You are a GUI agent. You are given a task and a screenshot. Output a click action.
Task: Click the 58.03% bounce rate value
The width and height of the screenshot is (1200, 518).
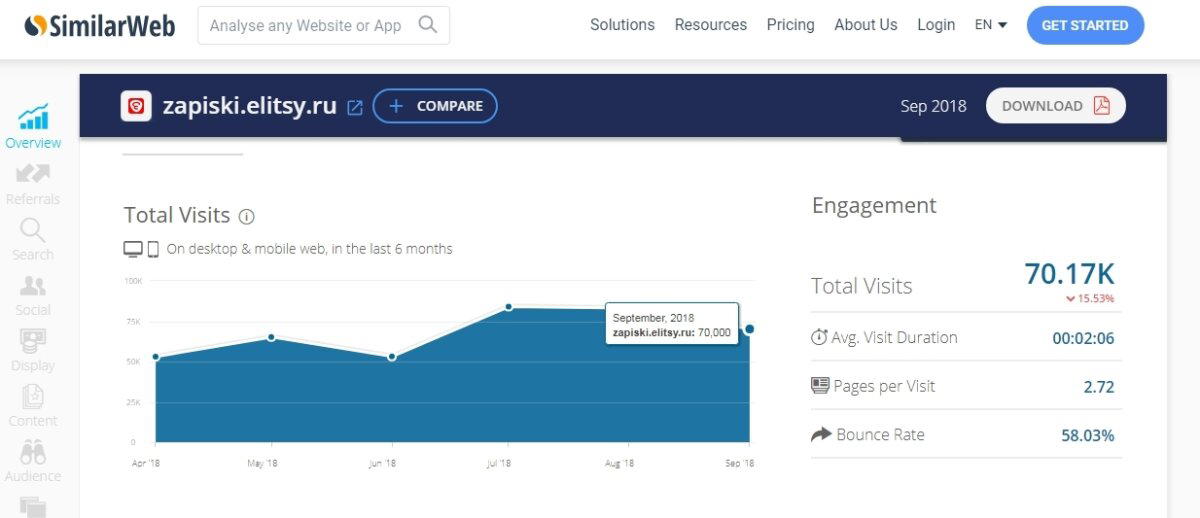[1088, 435]
